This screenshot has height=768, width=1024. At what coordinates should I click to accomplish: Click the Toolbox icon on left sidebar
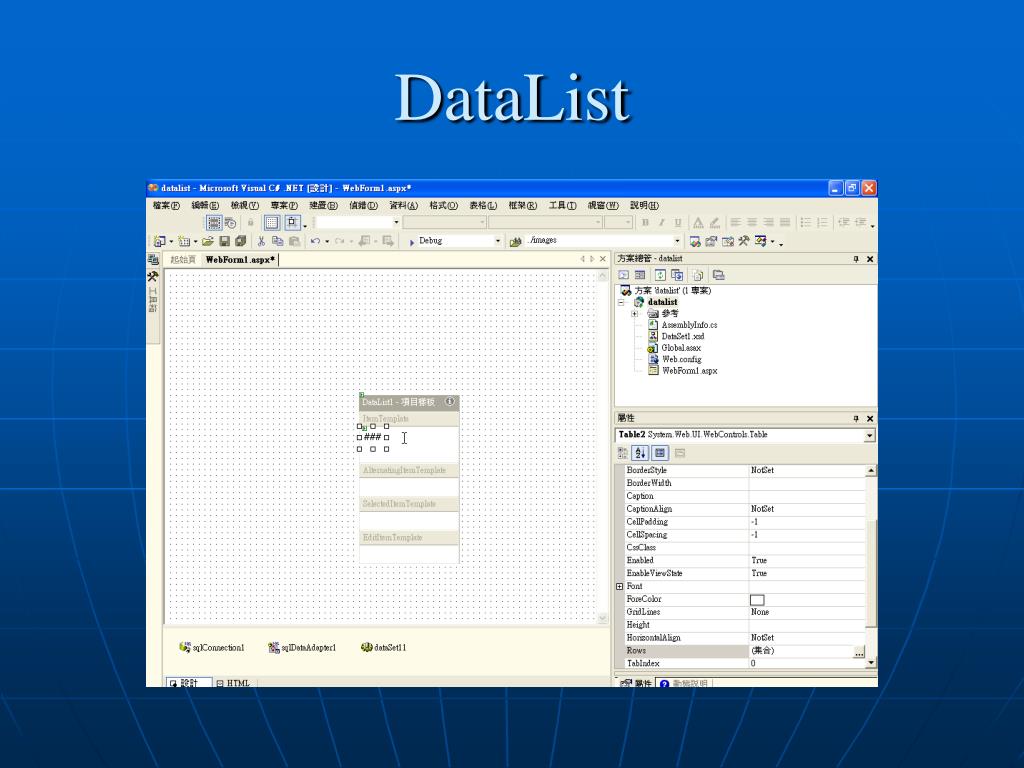coord(153,276)
